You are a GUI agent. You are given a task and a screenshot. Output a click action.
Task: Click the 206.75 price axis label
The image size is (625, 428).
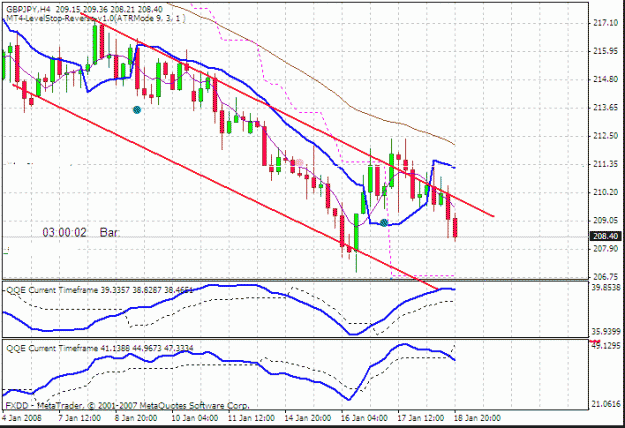tap(605, 277)
